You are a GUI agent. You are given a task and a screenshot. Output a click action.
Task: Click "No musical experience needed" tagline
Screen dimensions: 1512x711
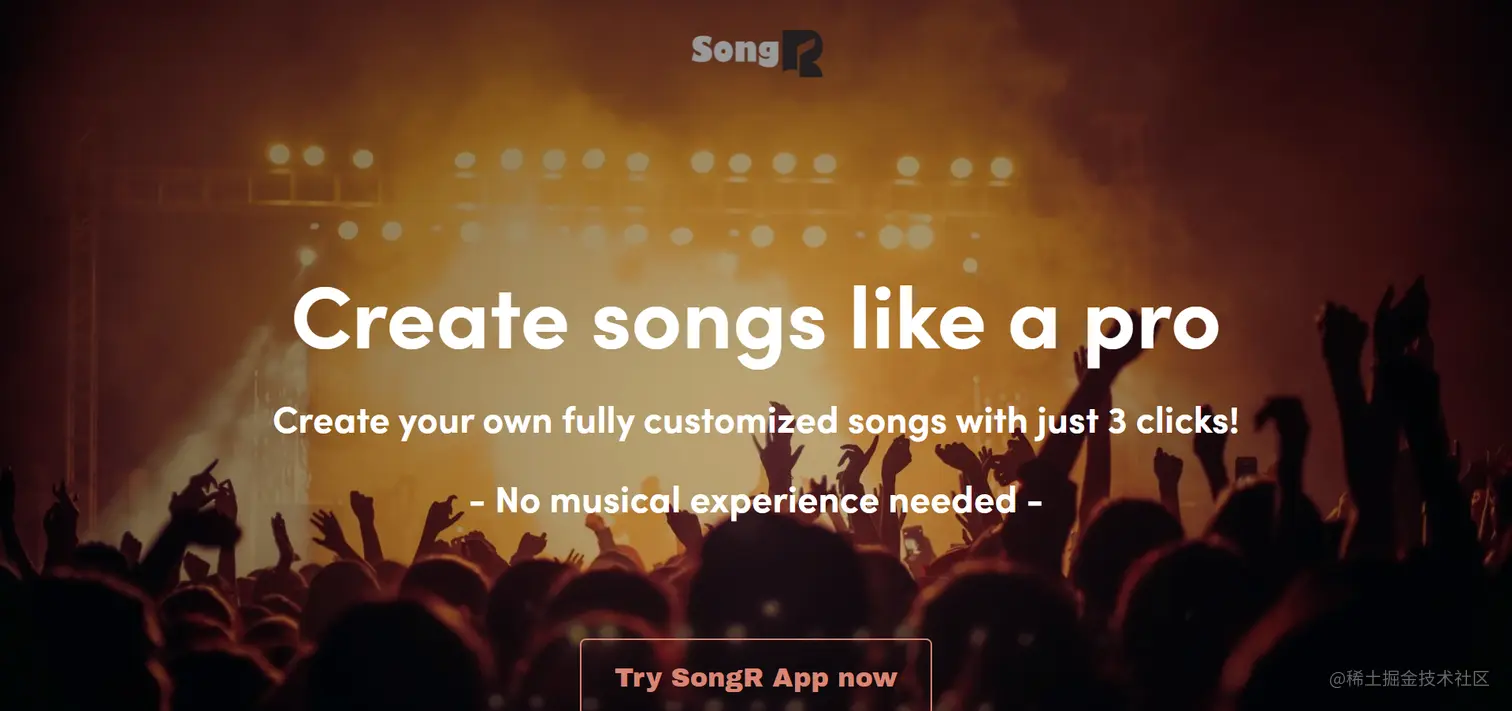point(756,500)
